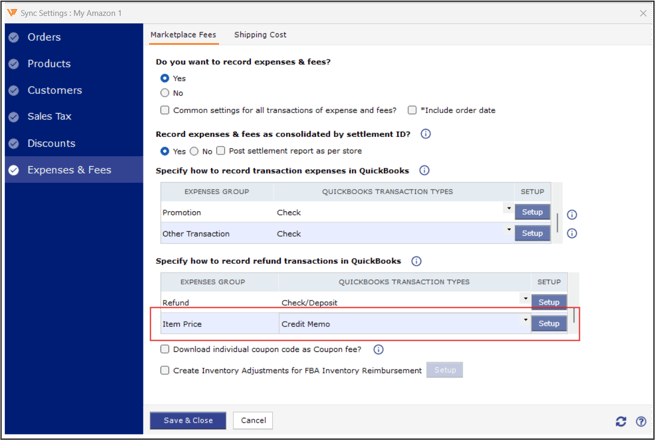Open the help question mark icon
The image size is (655, 440).
click(x=641, y=421)
